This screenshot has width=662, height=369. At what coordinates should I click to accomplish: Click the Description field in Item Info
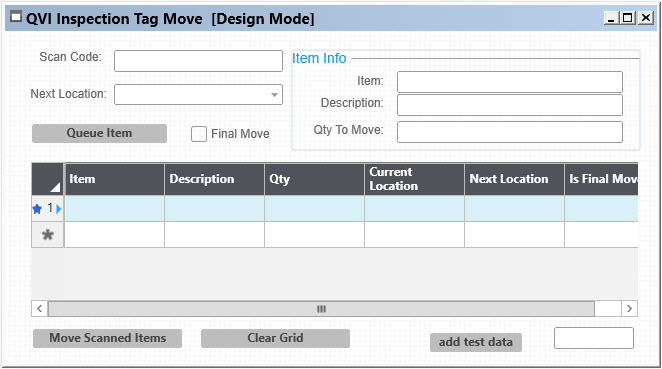click(510, 105)
